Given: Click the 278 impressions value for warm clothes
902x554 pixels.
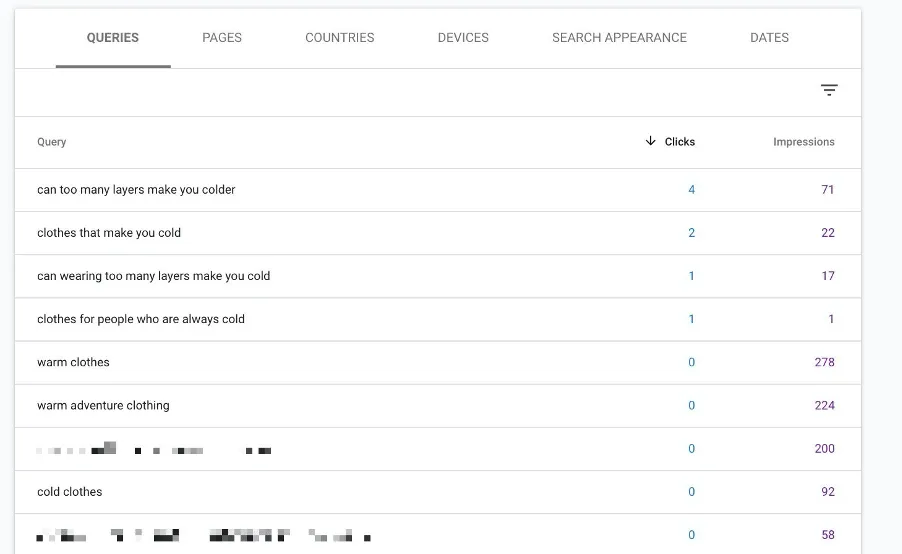Looking at the screenshot, I should coord(824,362).
